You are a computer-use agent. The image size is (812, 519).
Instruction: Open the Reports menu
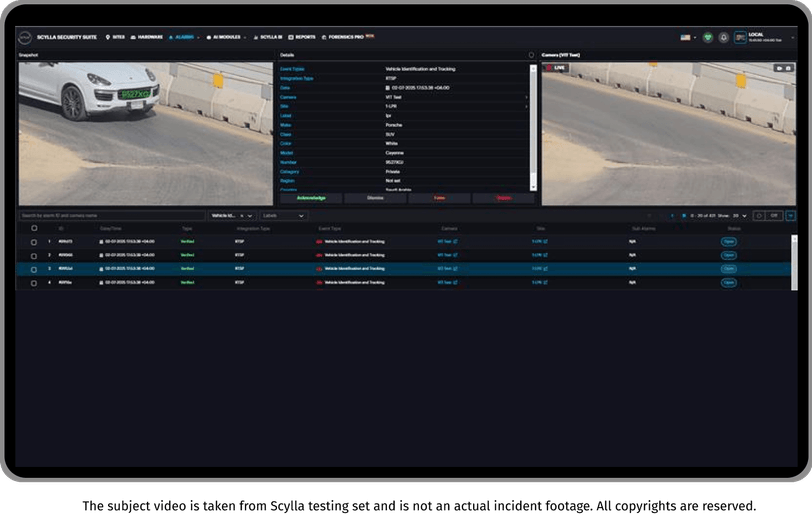[302, 37]
